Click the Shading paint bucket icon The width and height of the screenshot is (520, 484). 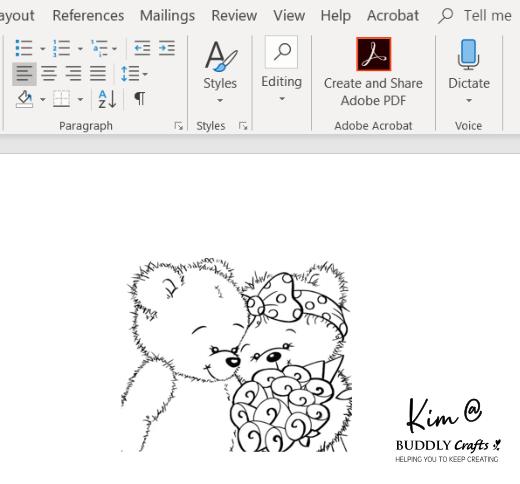(x=25, y=99)
